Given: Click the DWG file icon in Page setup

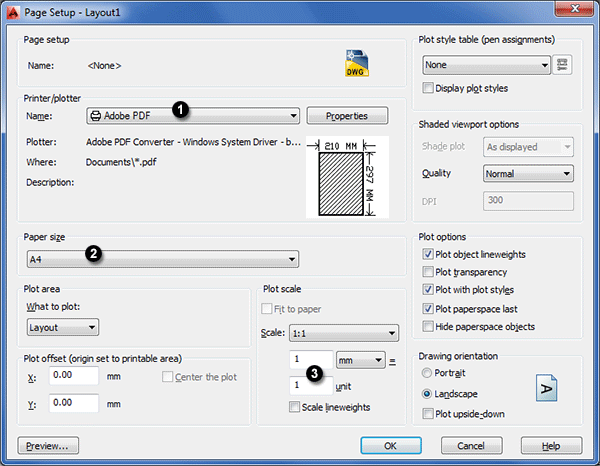Looking at the screenshot, I should [x=357, y=63].
